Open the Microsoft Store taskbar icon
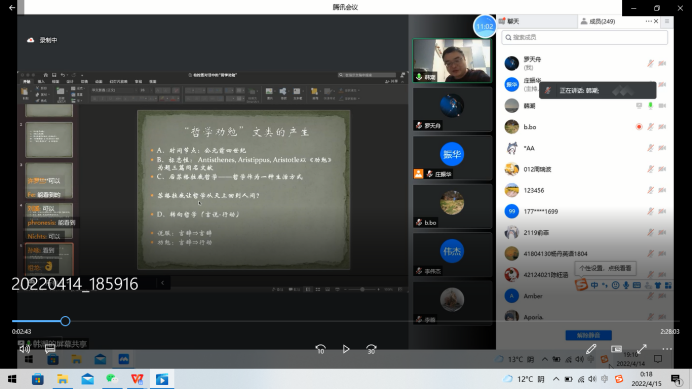 click(x=38, y=379)
